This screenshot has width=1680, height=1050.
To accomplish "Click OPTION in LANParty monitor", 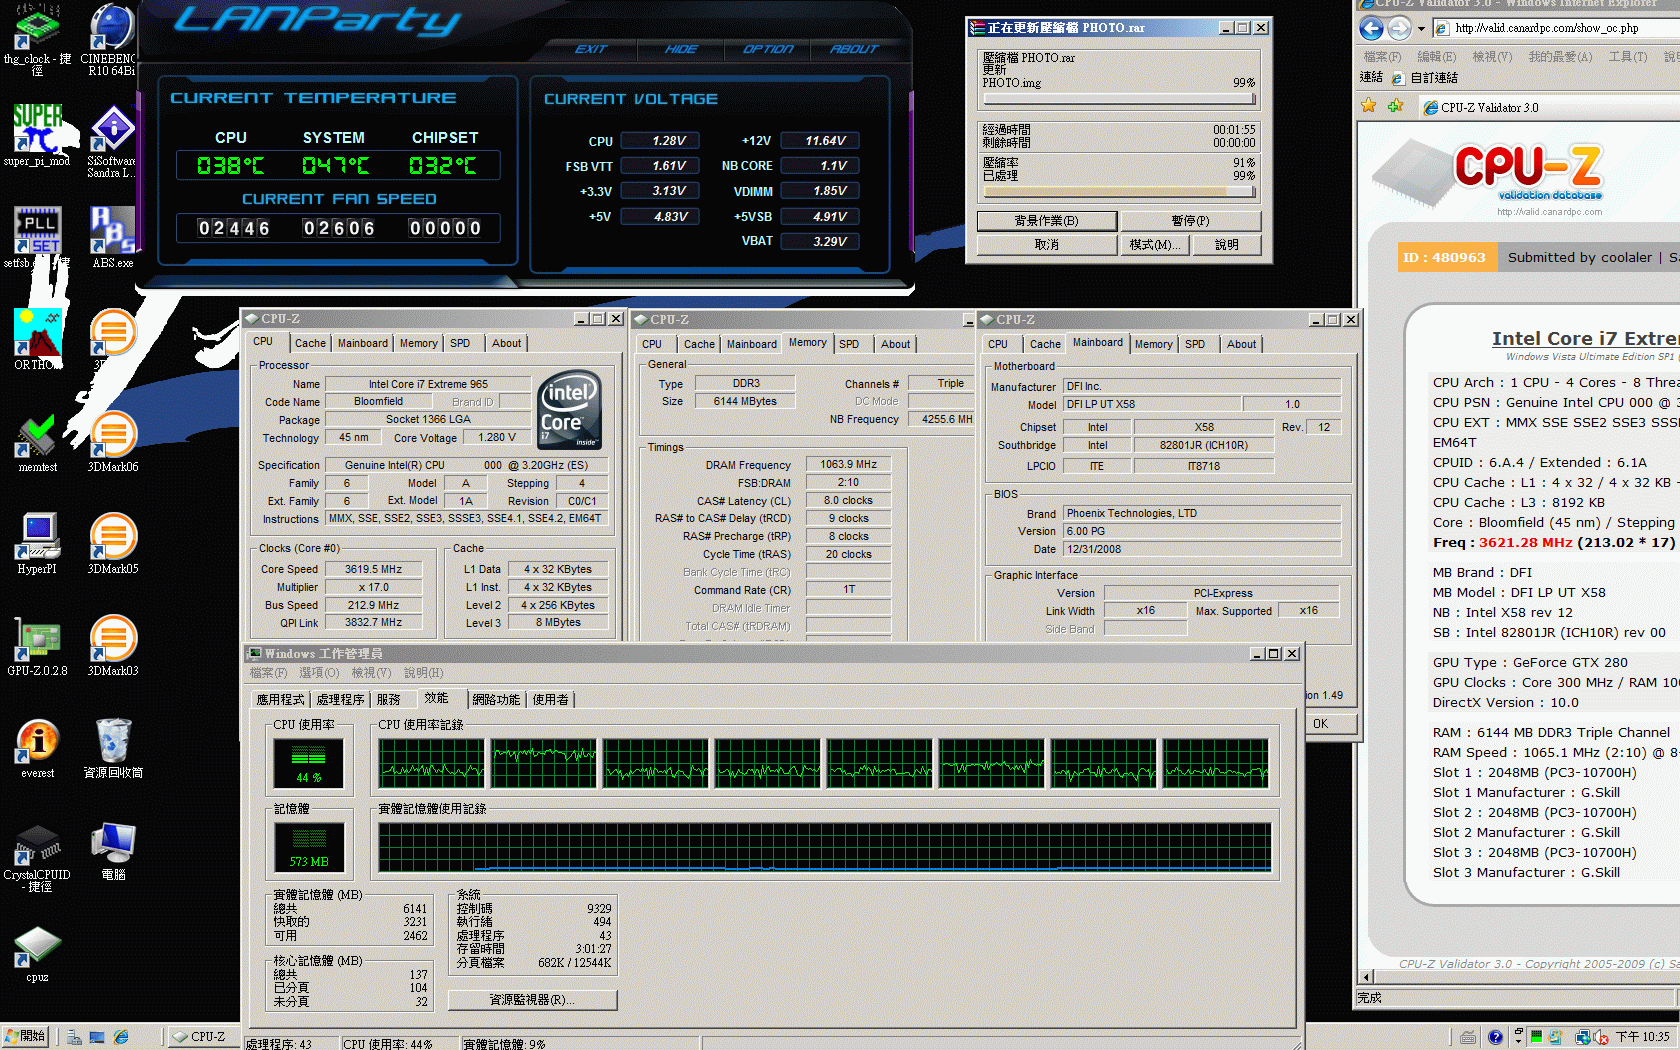I will [768, 49].
